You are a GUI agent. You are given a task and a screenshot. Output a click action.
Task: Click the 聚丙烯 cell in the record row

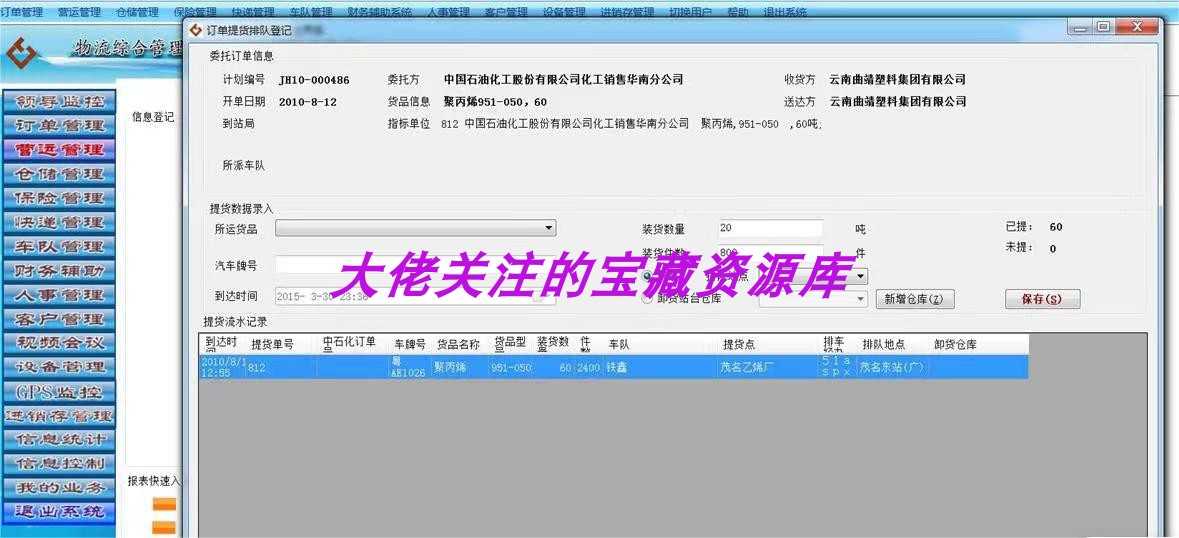[460, 367]
